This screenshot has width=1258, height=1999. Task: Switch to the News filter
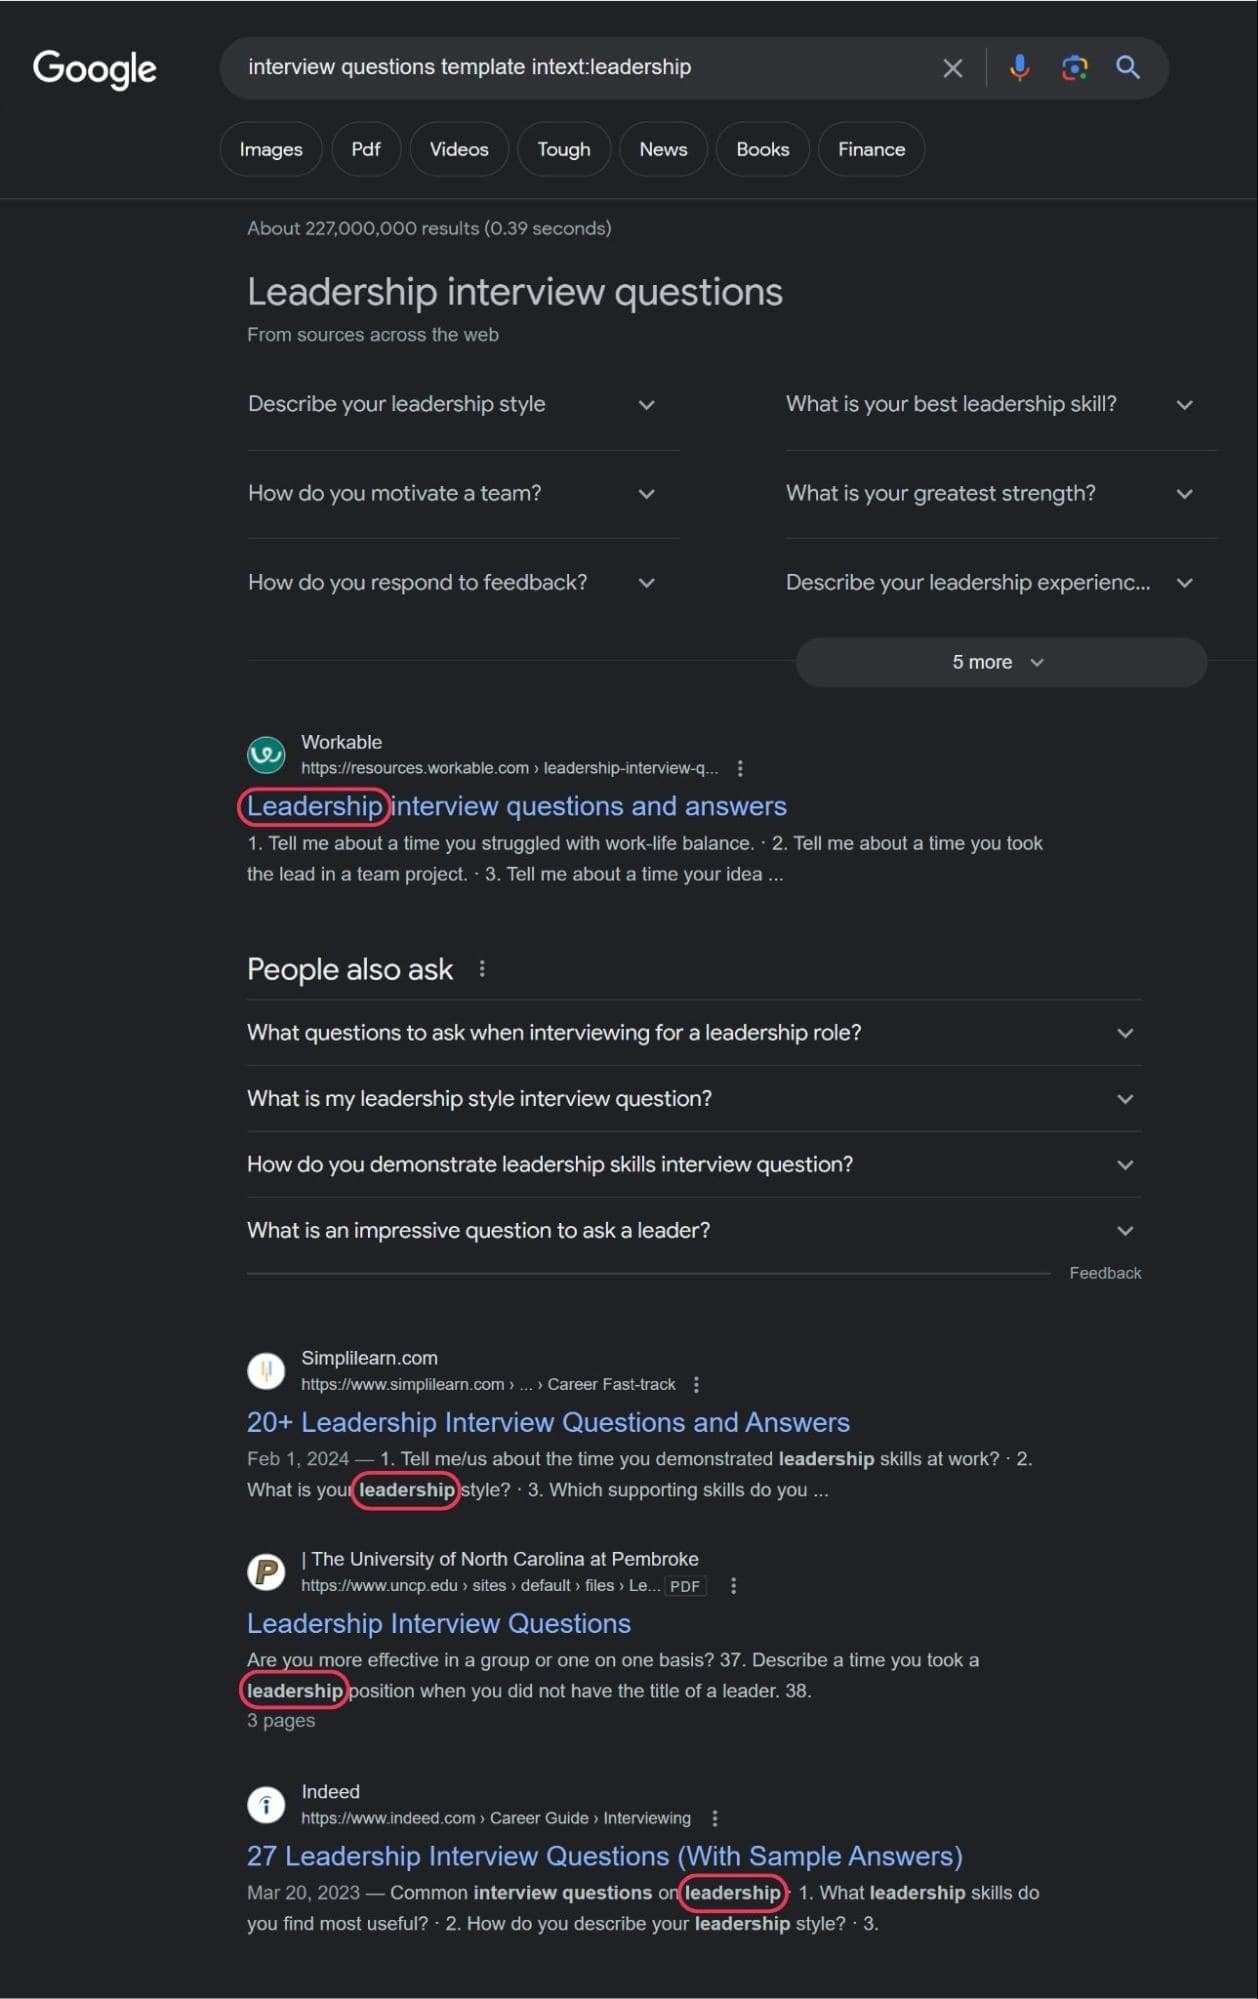(x=663, y=148)
